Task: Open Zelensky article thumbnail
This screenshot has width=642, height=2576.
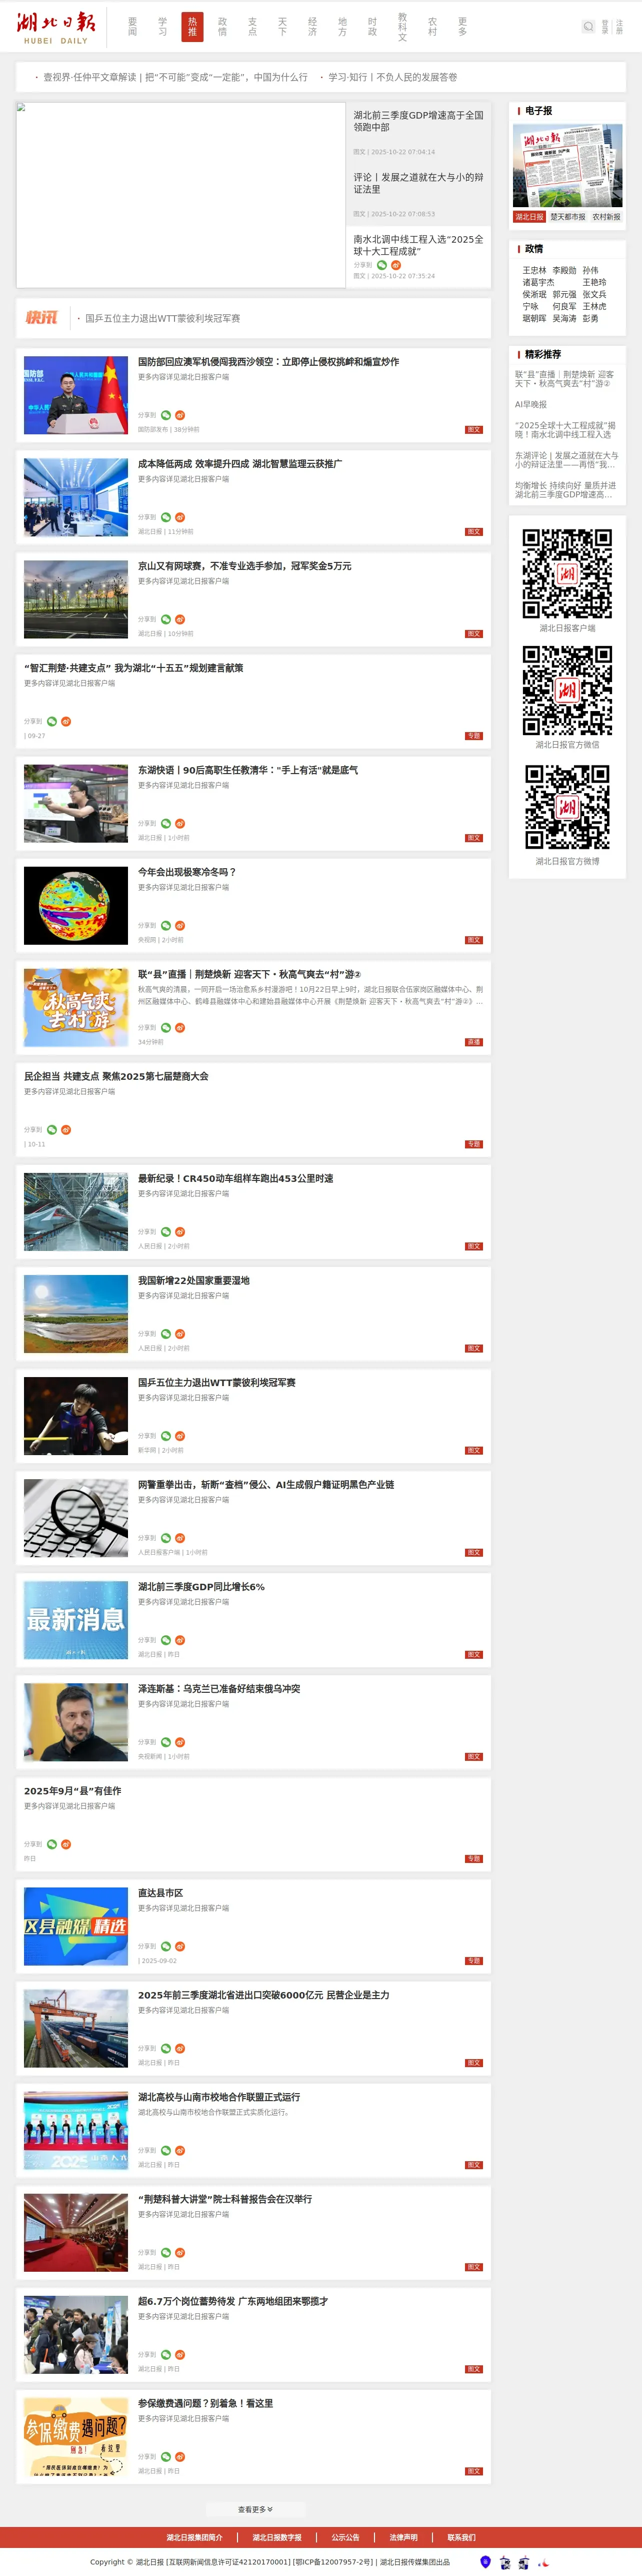Action: pos(76,1722)
